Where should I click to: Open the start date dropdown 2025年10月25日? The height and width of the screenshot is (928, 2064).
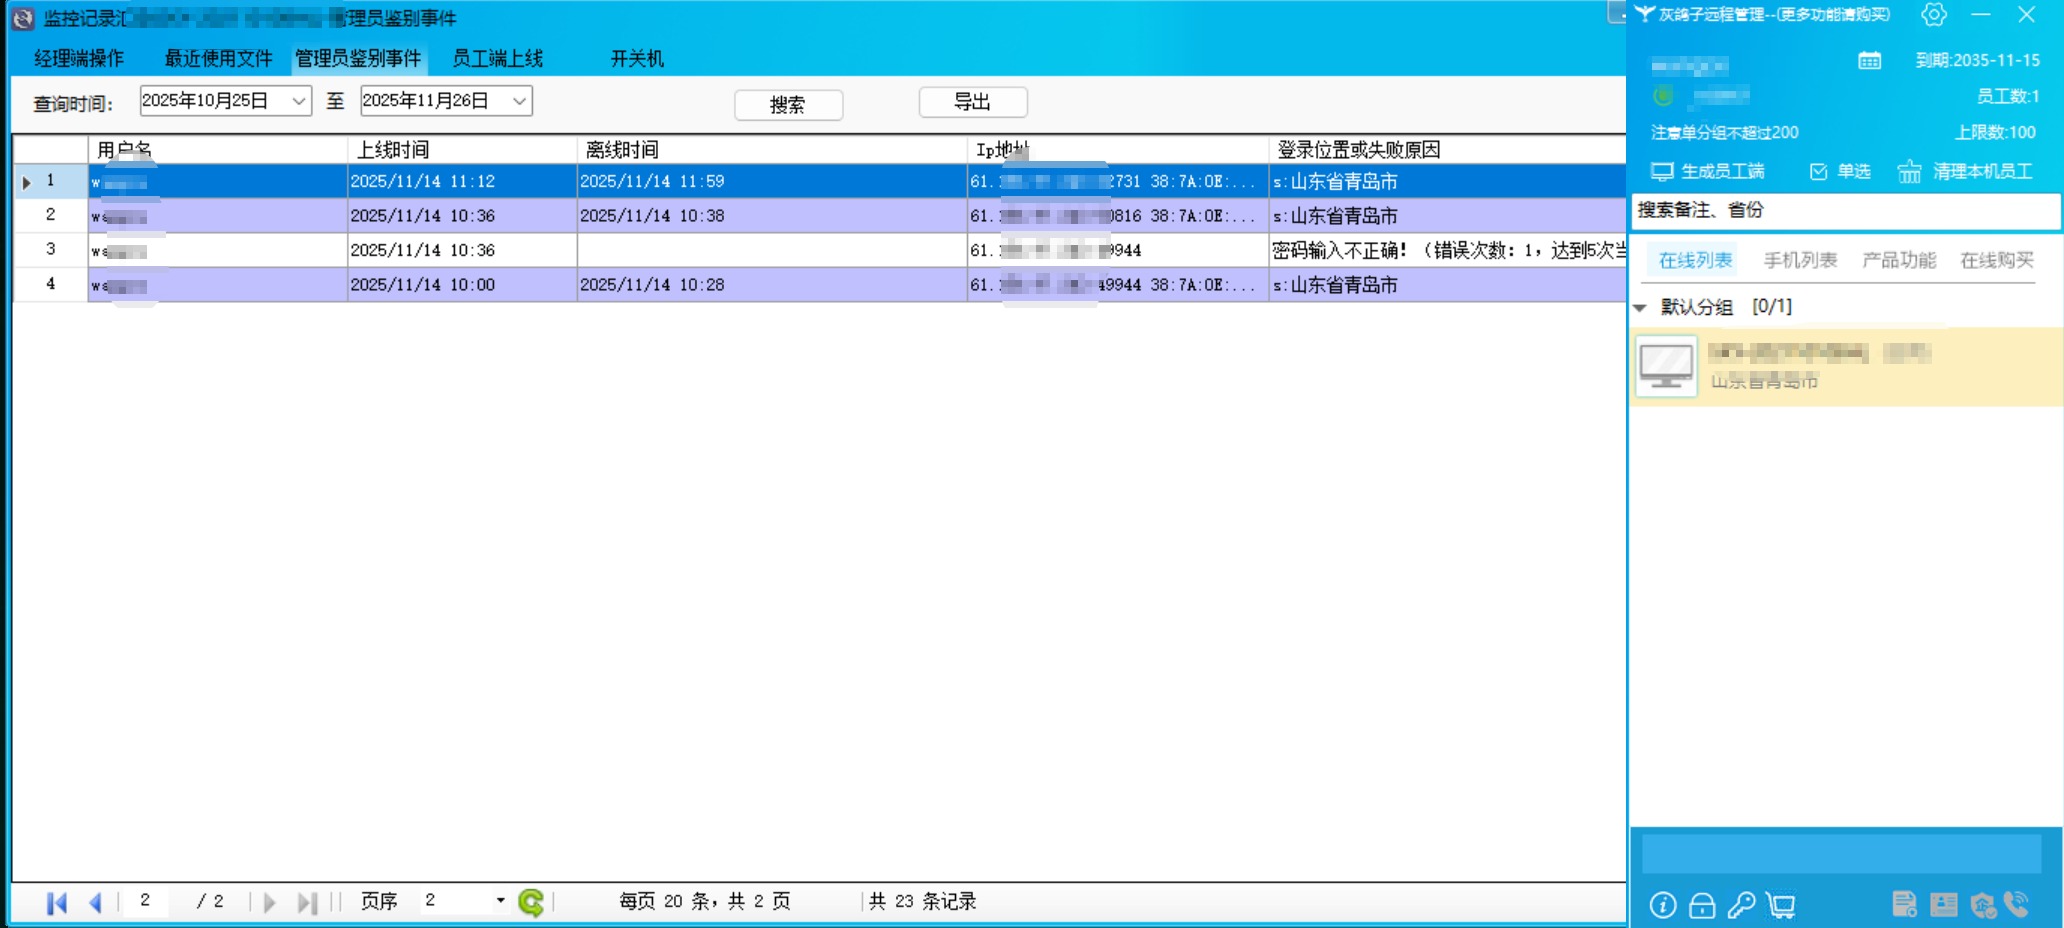point(298,101)
